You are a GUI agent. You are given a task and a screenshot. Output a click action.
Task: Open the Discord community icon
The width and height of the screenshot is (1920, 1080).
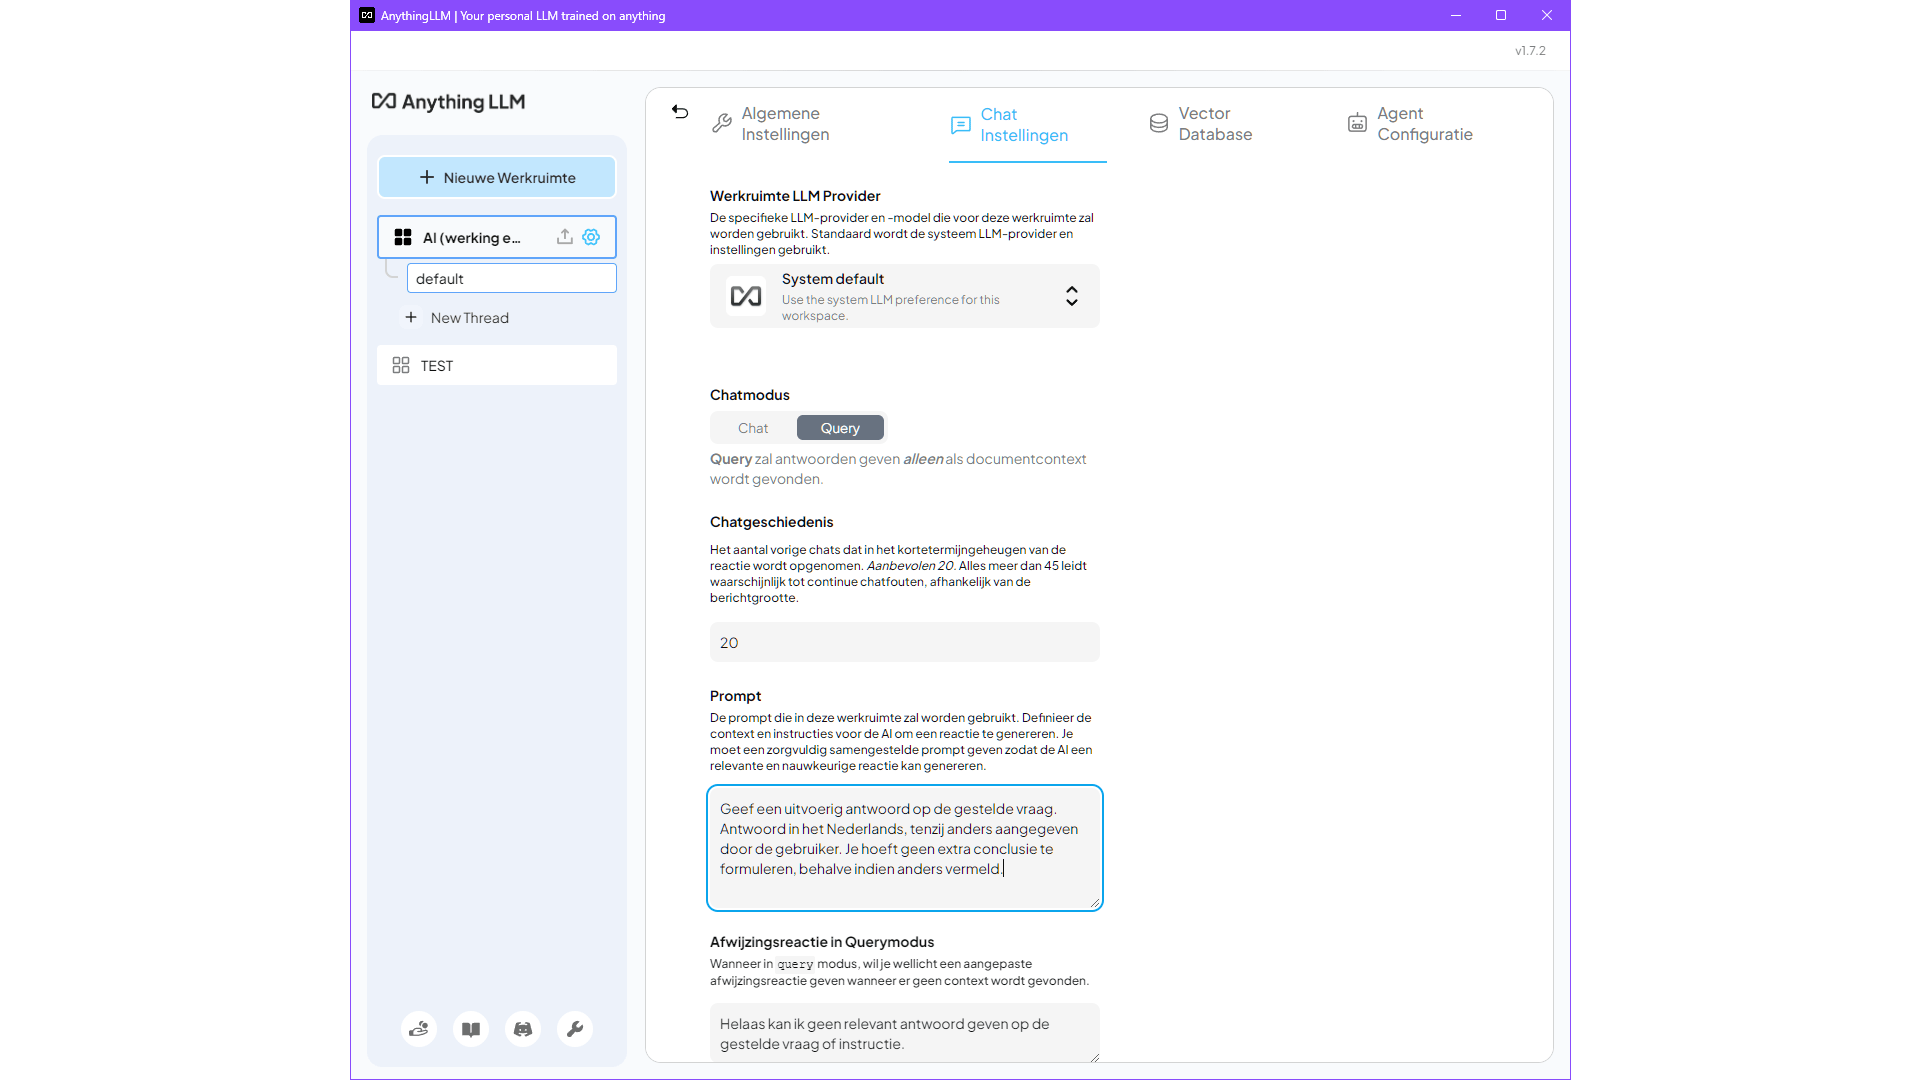(x=523, y=1029)
